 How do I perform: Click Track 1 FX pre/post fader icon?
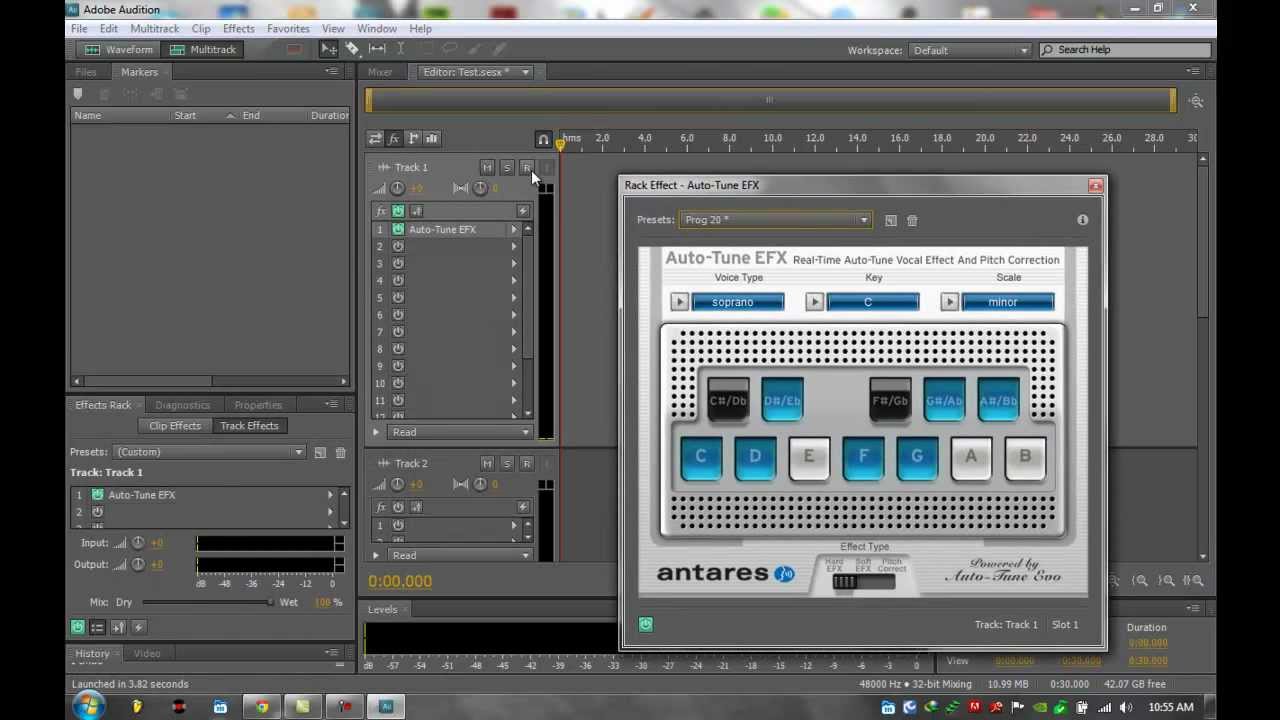[416, 211]
